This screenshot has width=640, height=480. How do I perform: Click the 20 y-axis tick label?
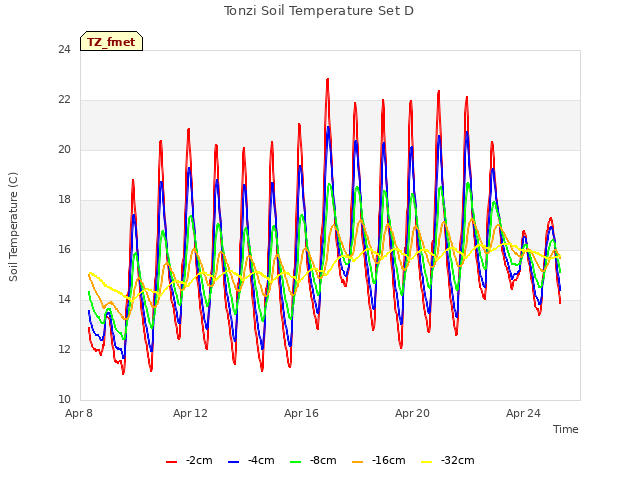tap(64, 150)
